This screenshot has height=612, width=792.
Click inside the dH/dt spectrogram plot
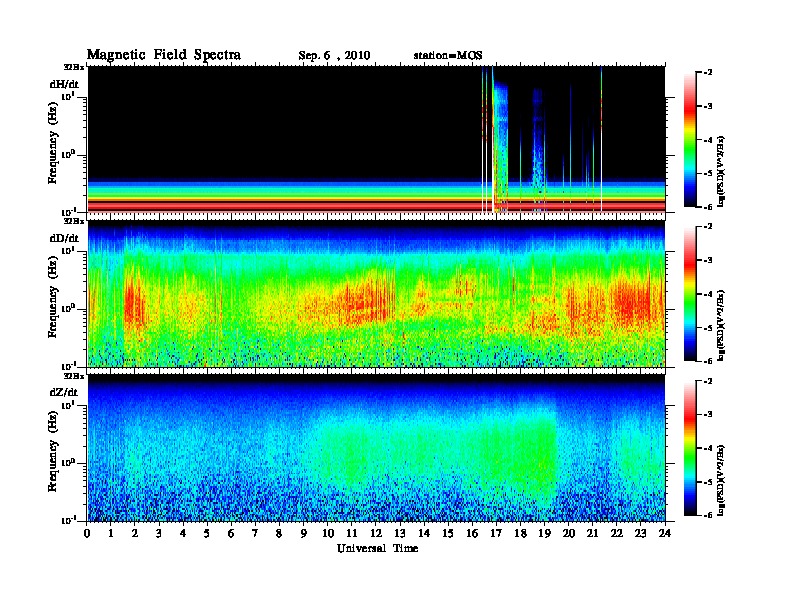[x=376, y=139]
